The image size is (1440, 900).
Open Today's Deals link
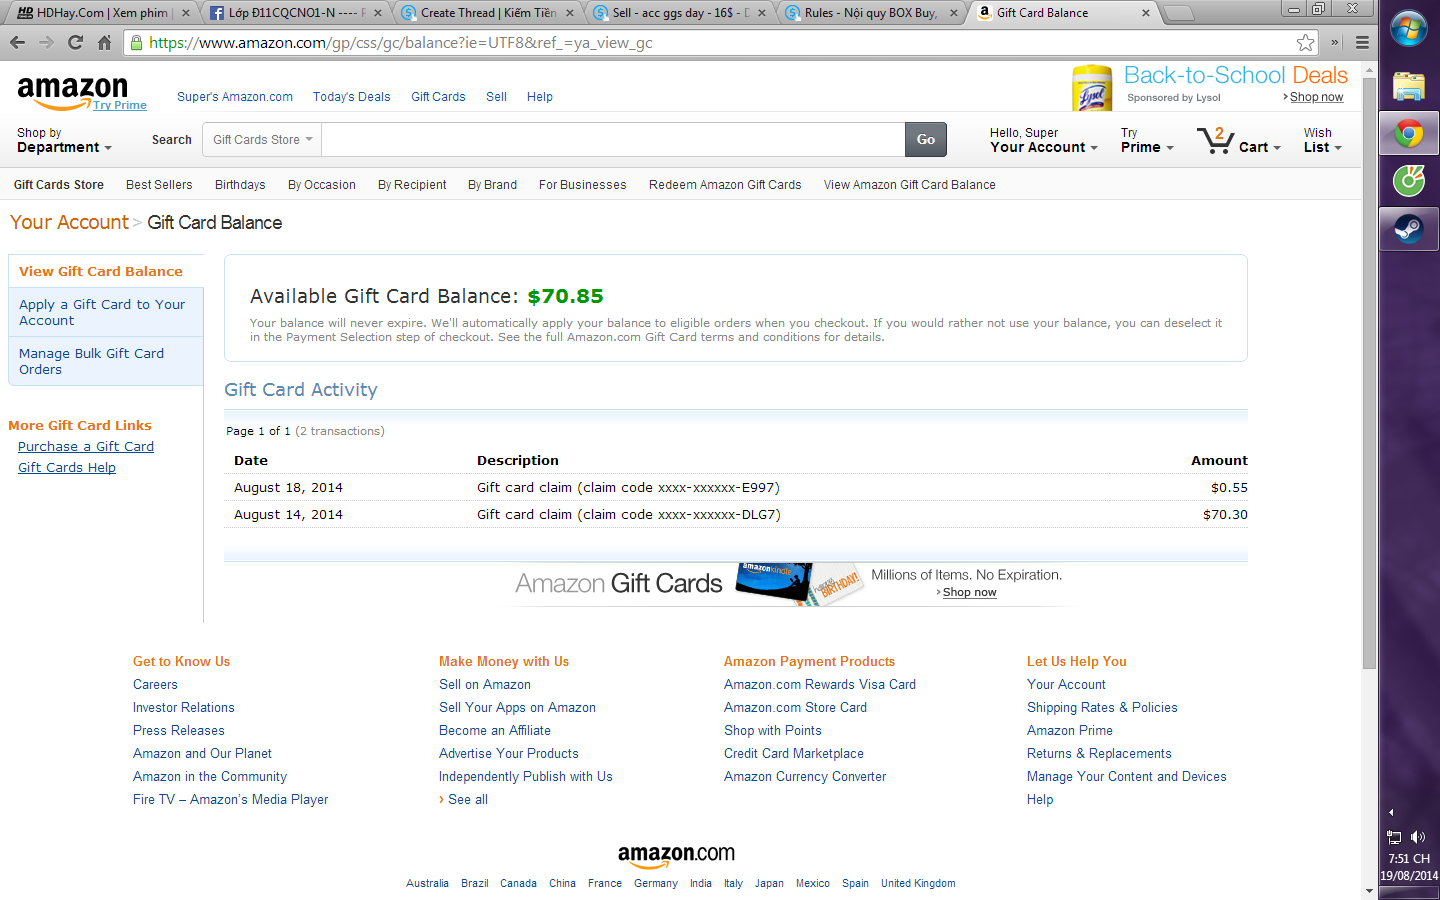(x=352, y=97)
